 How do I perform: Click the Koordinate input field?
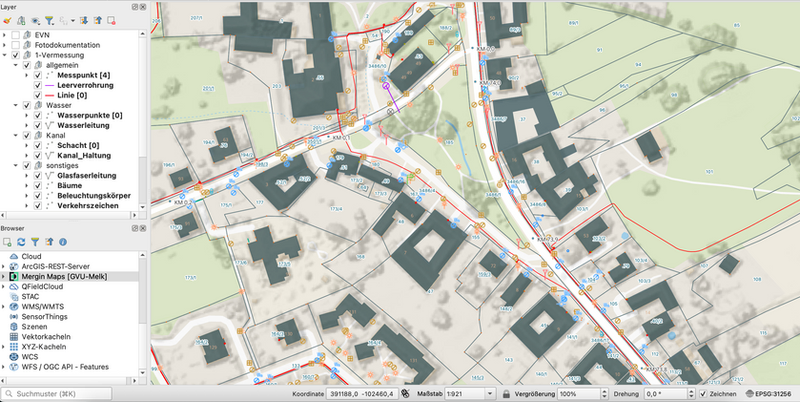(x=362, y=394)
